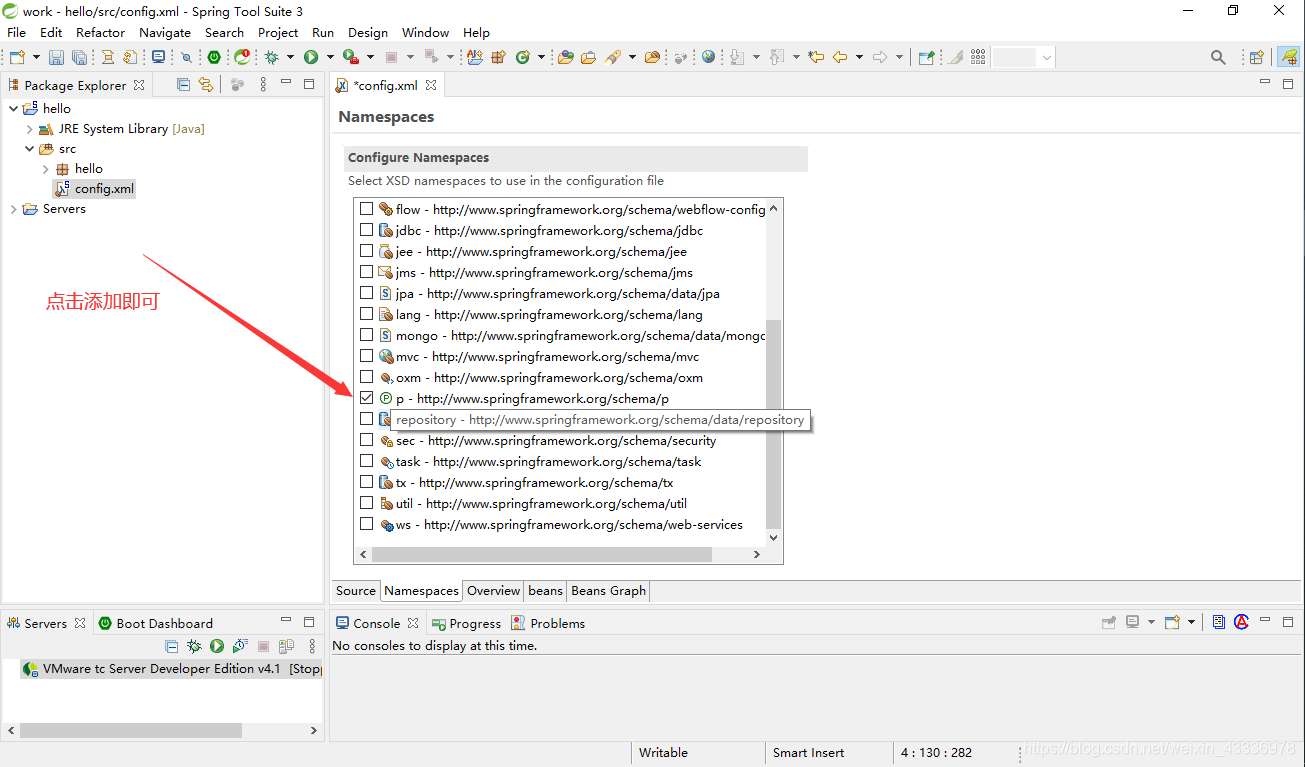This screenshot has width=1305, height=767.
Task: Tick the jee namespace checkbox
Action: 366,251
